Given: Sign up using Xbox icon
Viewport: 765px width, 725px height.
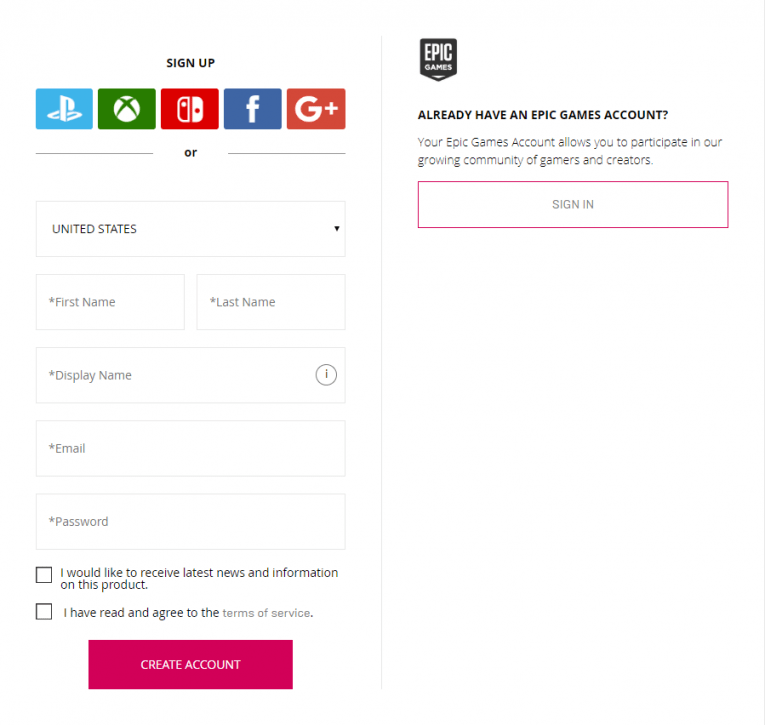Looking at the screenshot, I should pos(127,109).
